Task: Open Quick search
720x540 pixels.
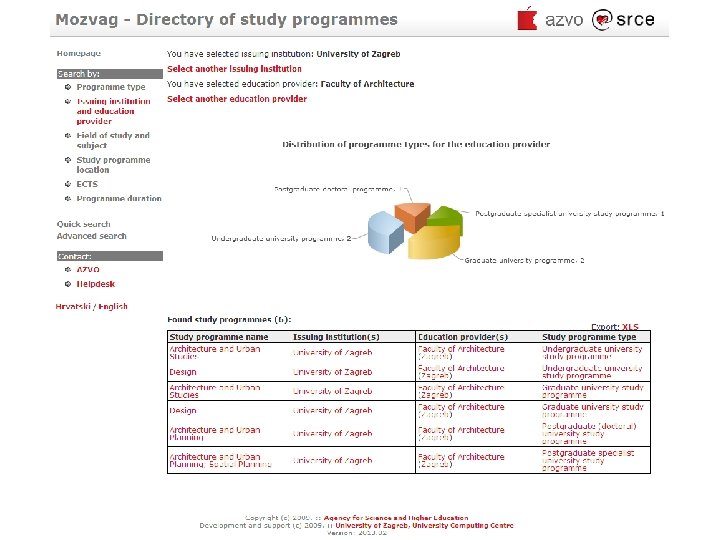Action: tap(84, 224)
